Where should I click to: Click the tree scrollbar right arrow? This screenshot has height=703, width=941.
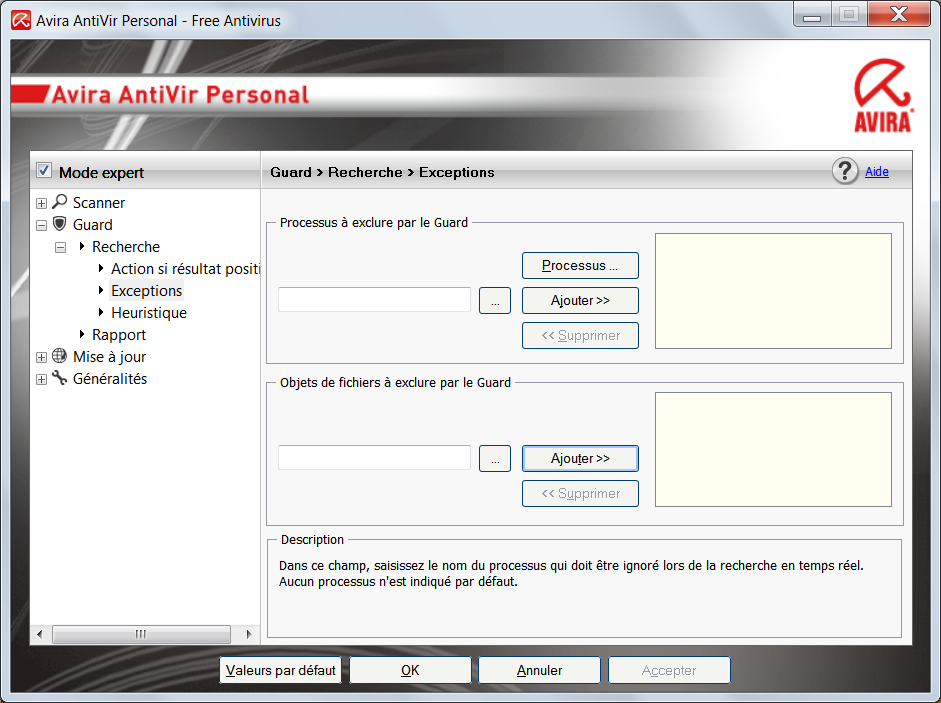[x=249, y=634]
